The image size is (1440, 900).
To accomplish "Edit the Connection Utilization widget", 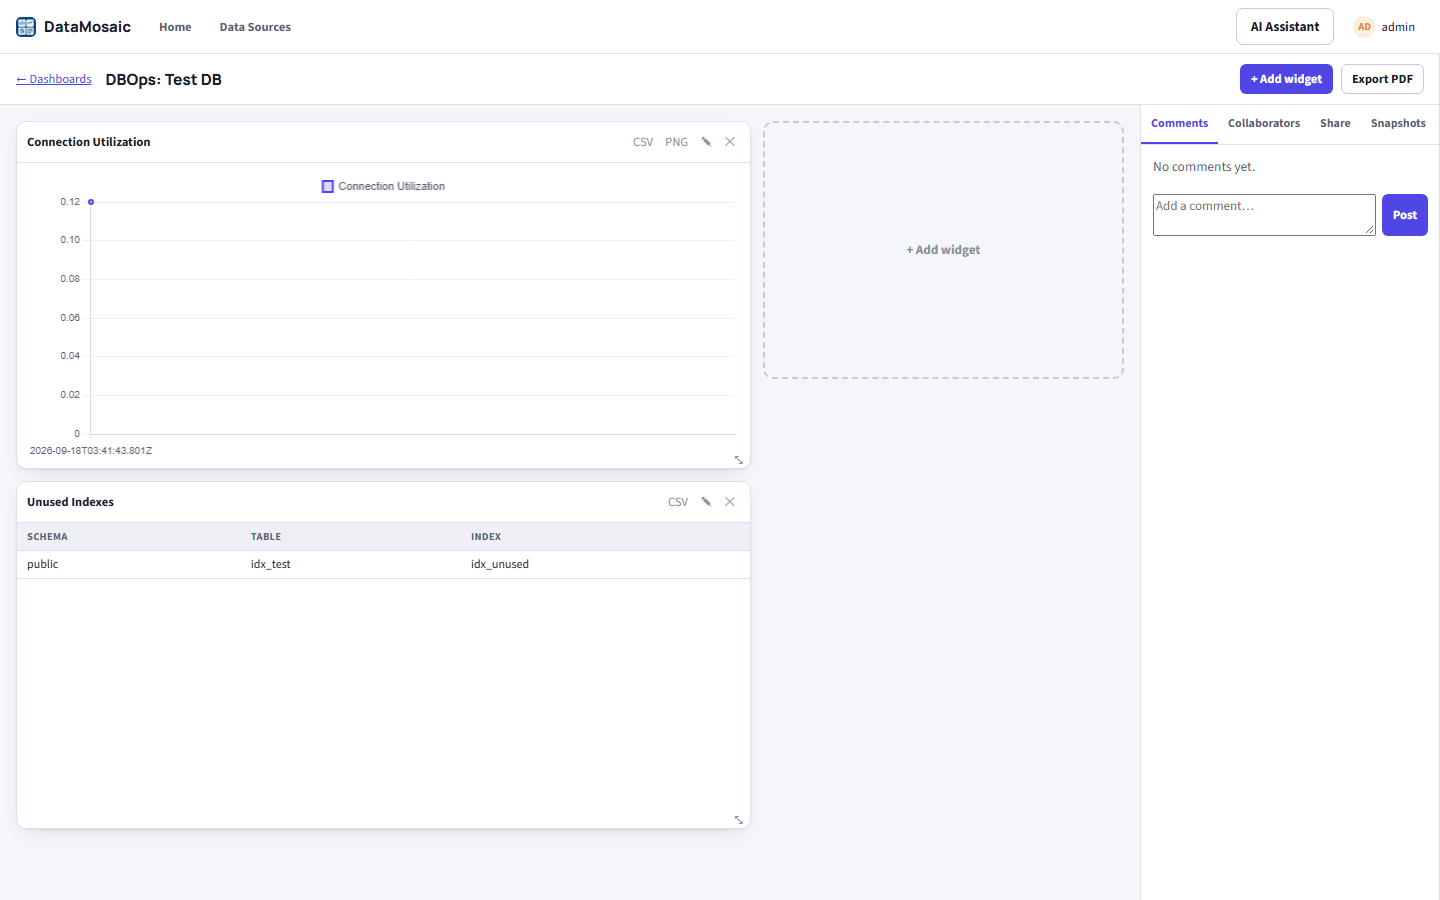I will pos(706,142).
